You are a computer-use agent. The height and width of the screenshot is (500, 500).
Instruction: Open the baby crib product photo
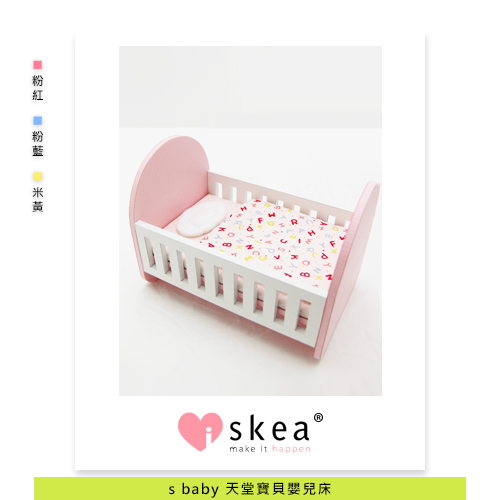[250, 221]
